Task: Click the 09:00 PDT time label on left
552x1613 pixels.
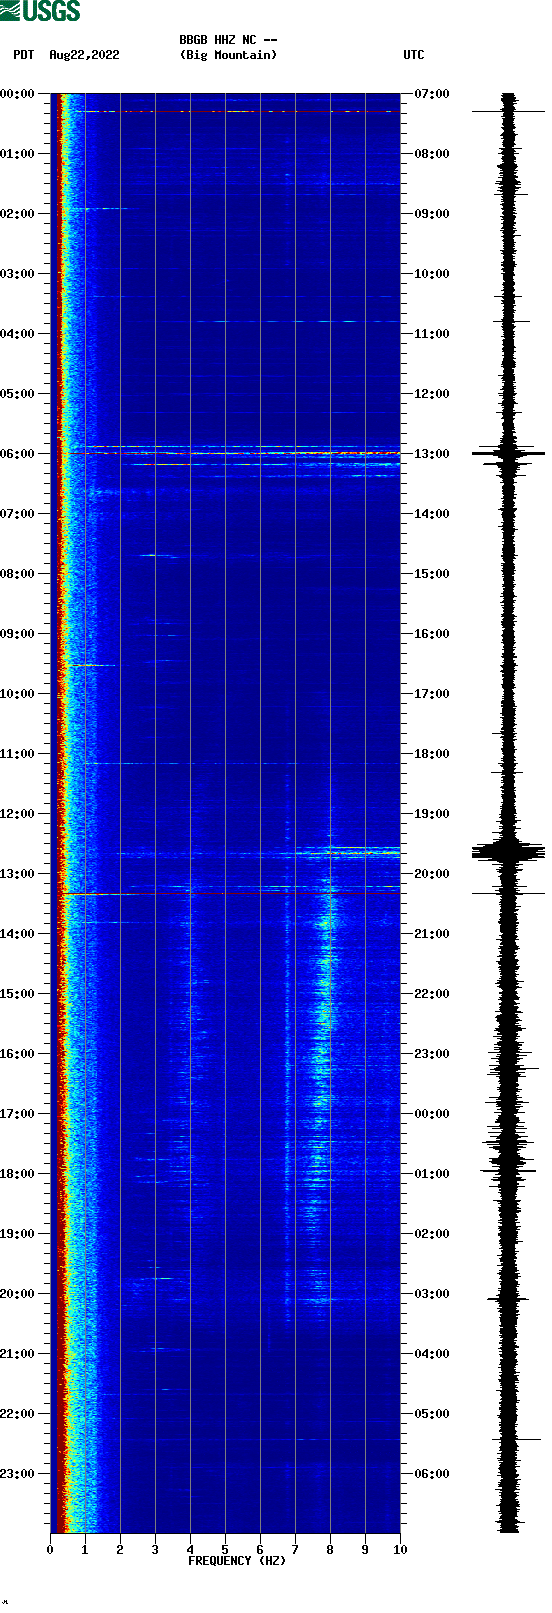Action: [18, 634]
